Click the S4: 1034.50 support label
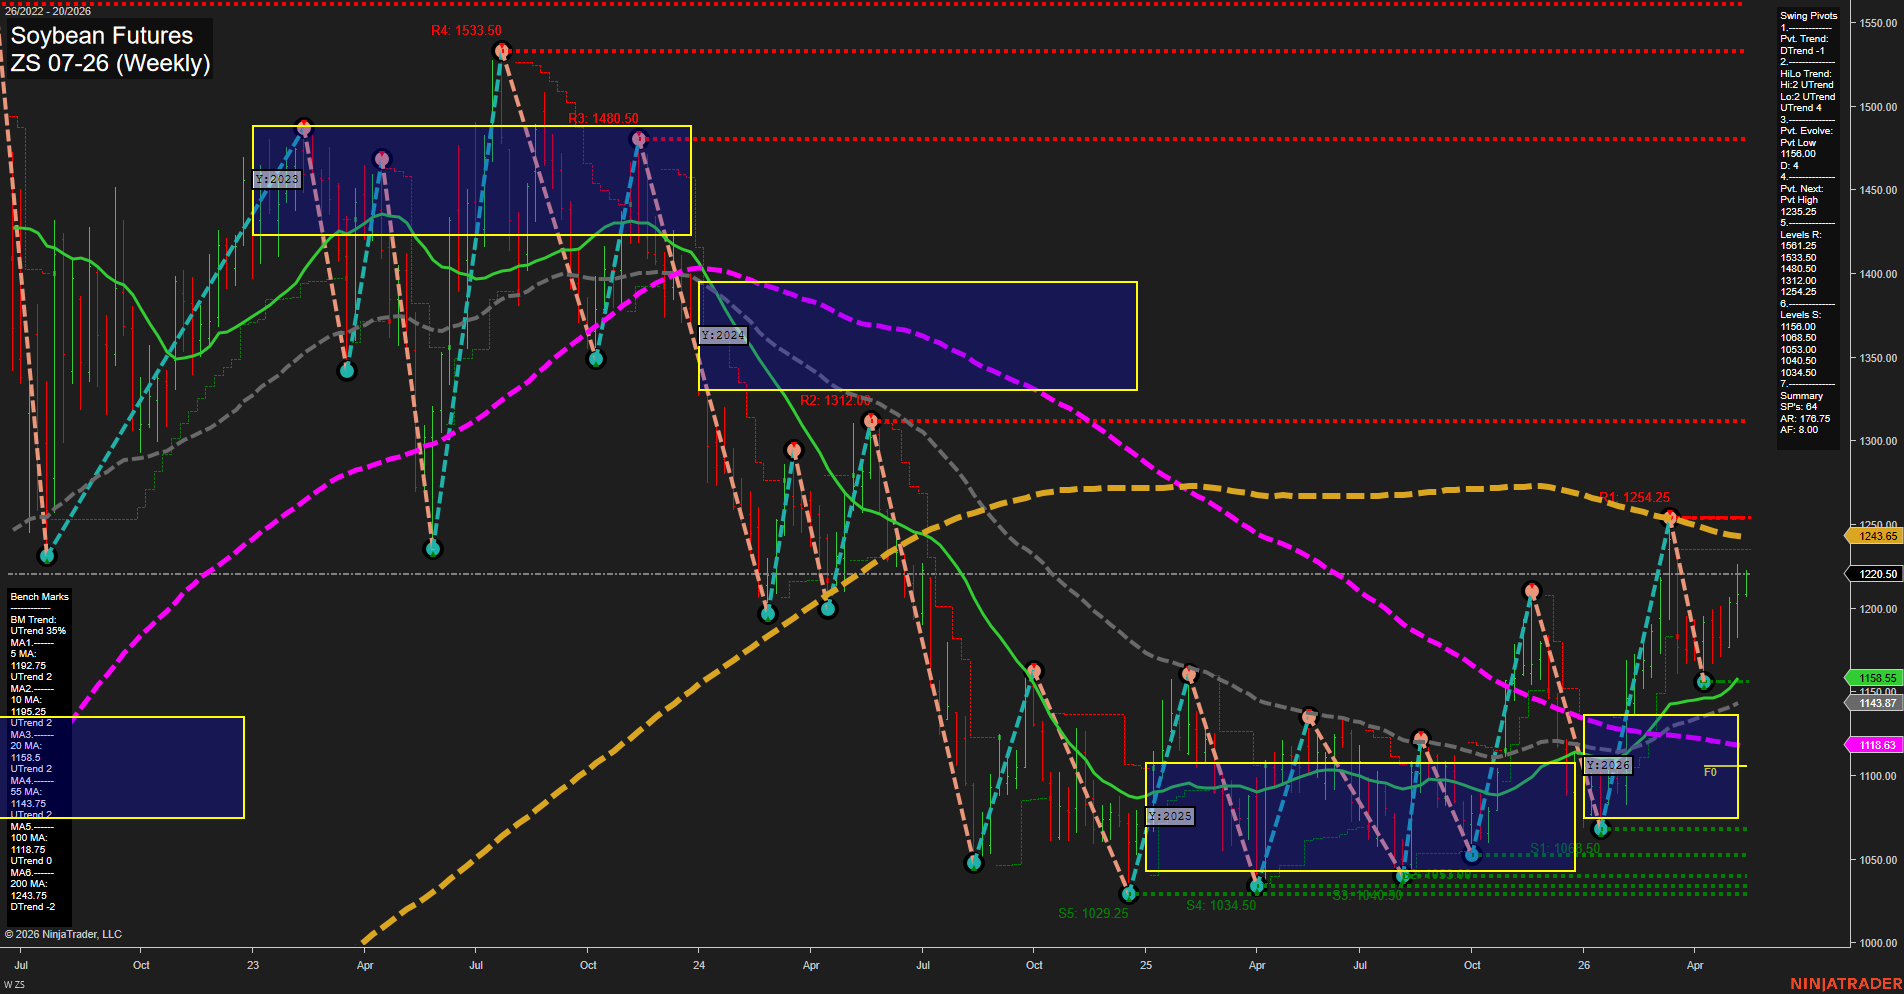Image resolution: width=1904 pixels, height=994 pixels. [x=1221, y=905]
